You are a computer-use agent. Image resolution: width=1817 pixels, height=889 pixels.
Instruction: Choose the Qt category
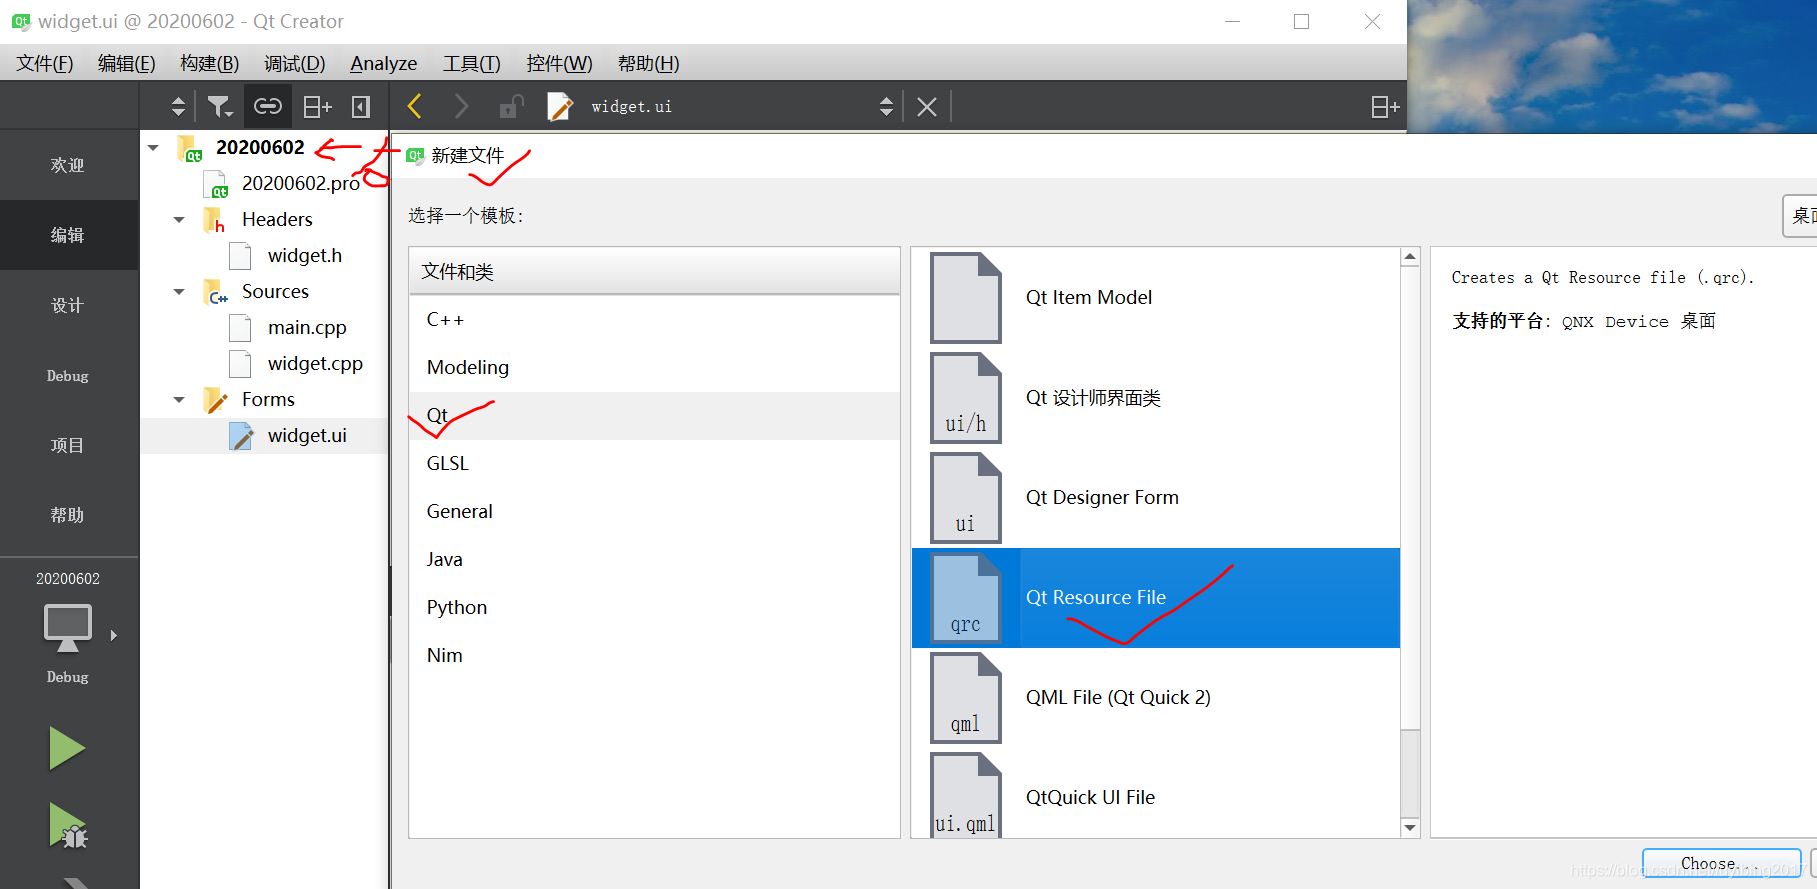click(x=654, y=415)
